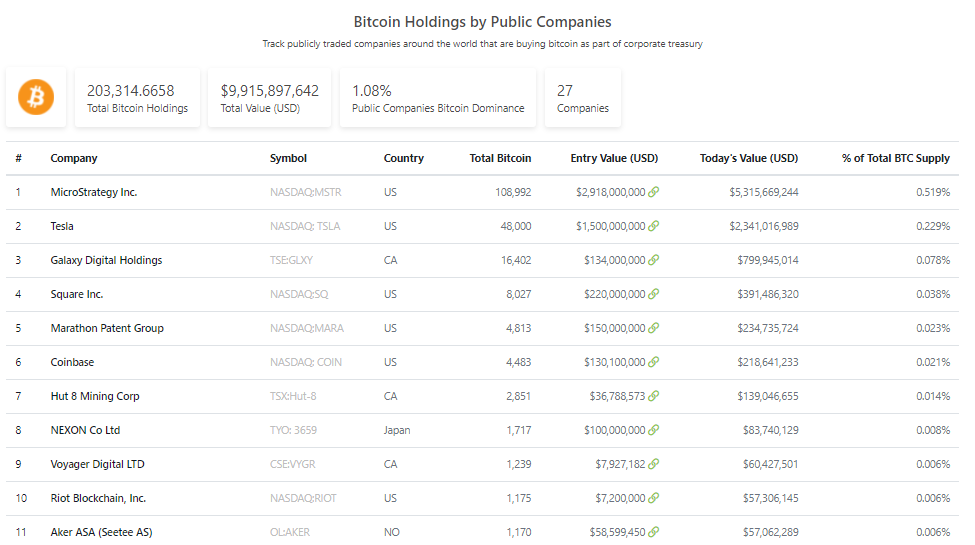Click the TSX:Hut-8 ticker symbol
Image resolution: width=975 pixels, height=545 pixels.
tap(293, 396)
